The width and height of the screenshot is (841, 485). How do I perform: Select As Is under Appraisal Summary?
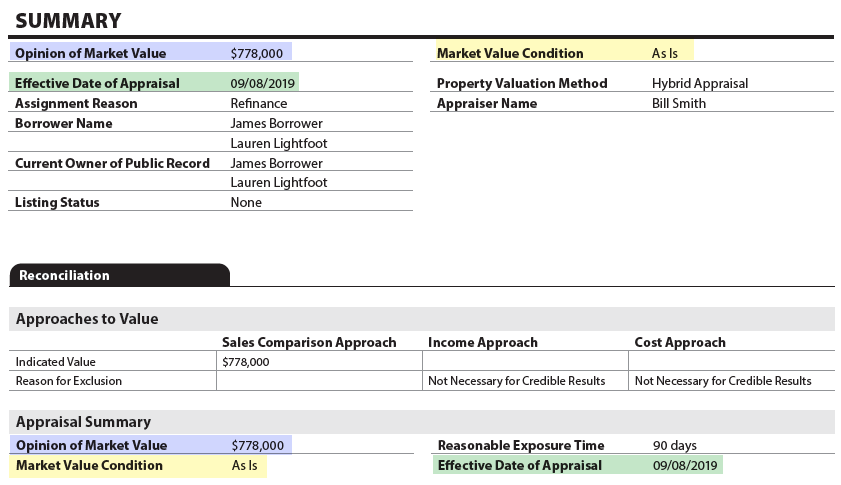(x=245, y=465)
